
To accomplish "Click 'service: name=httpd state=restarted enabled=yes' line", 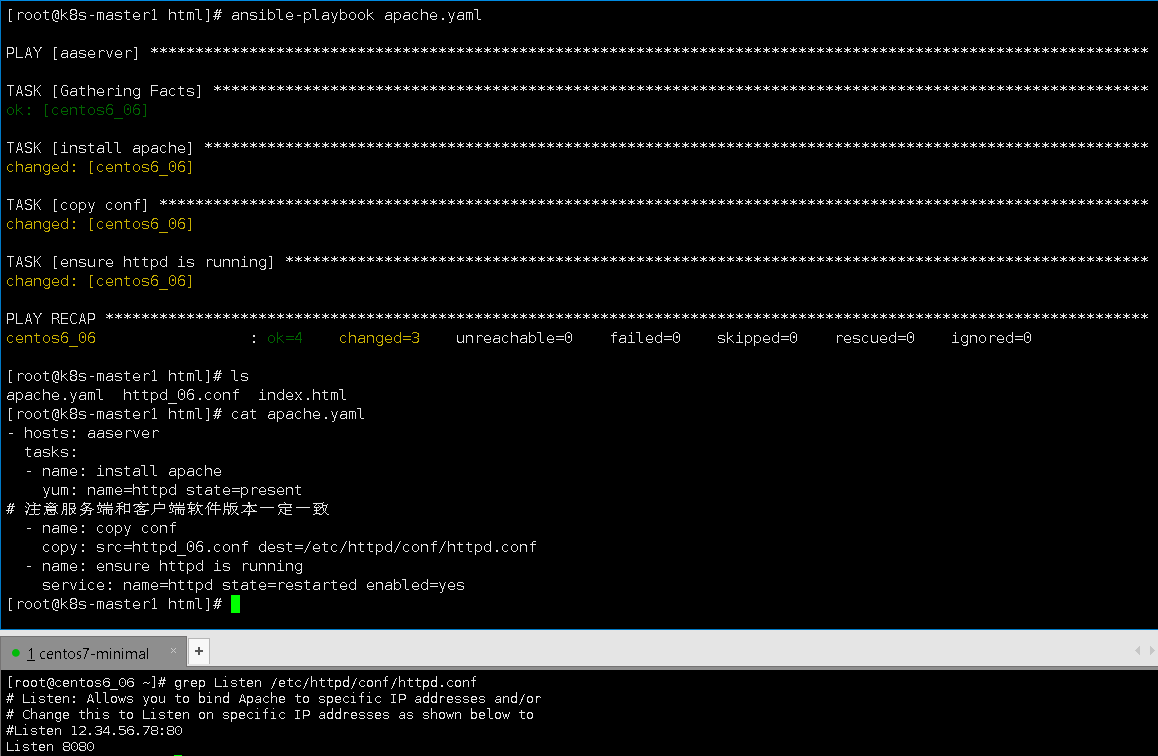I will (253, 585).
